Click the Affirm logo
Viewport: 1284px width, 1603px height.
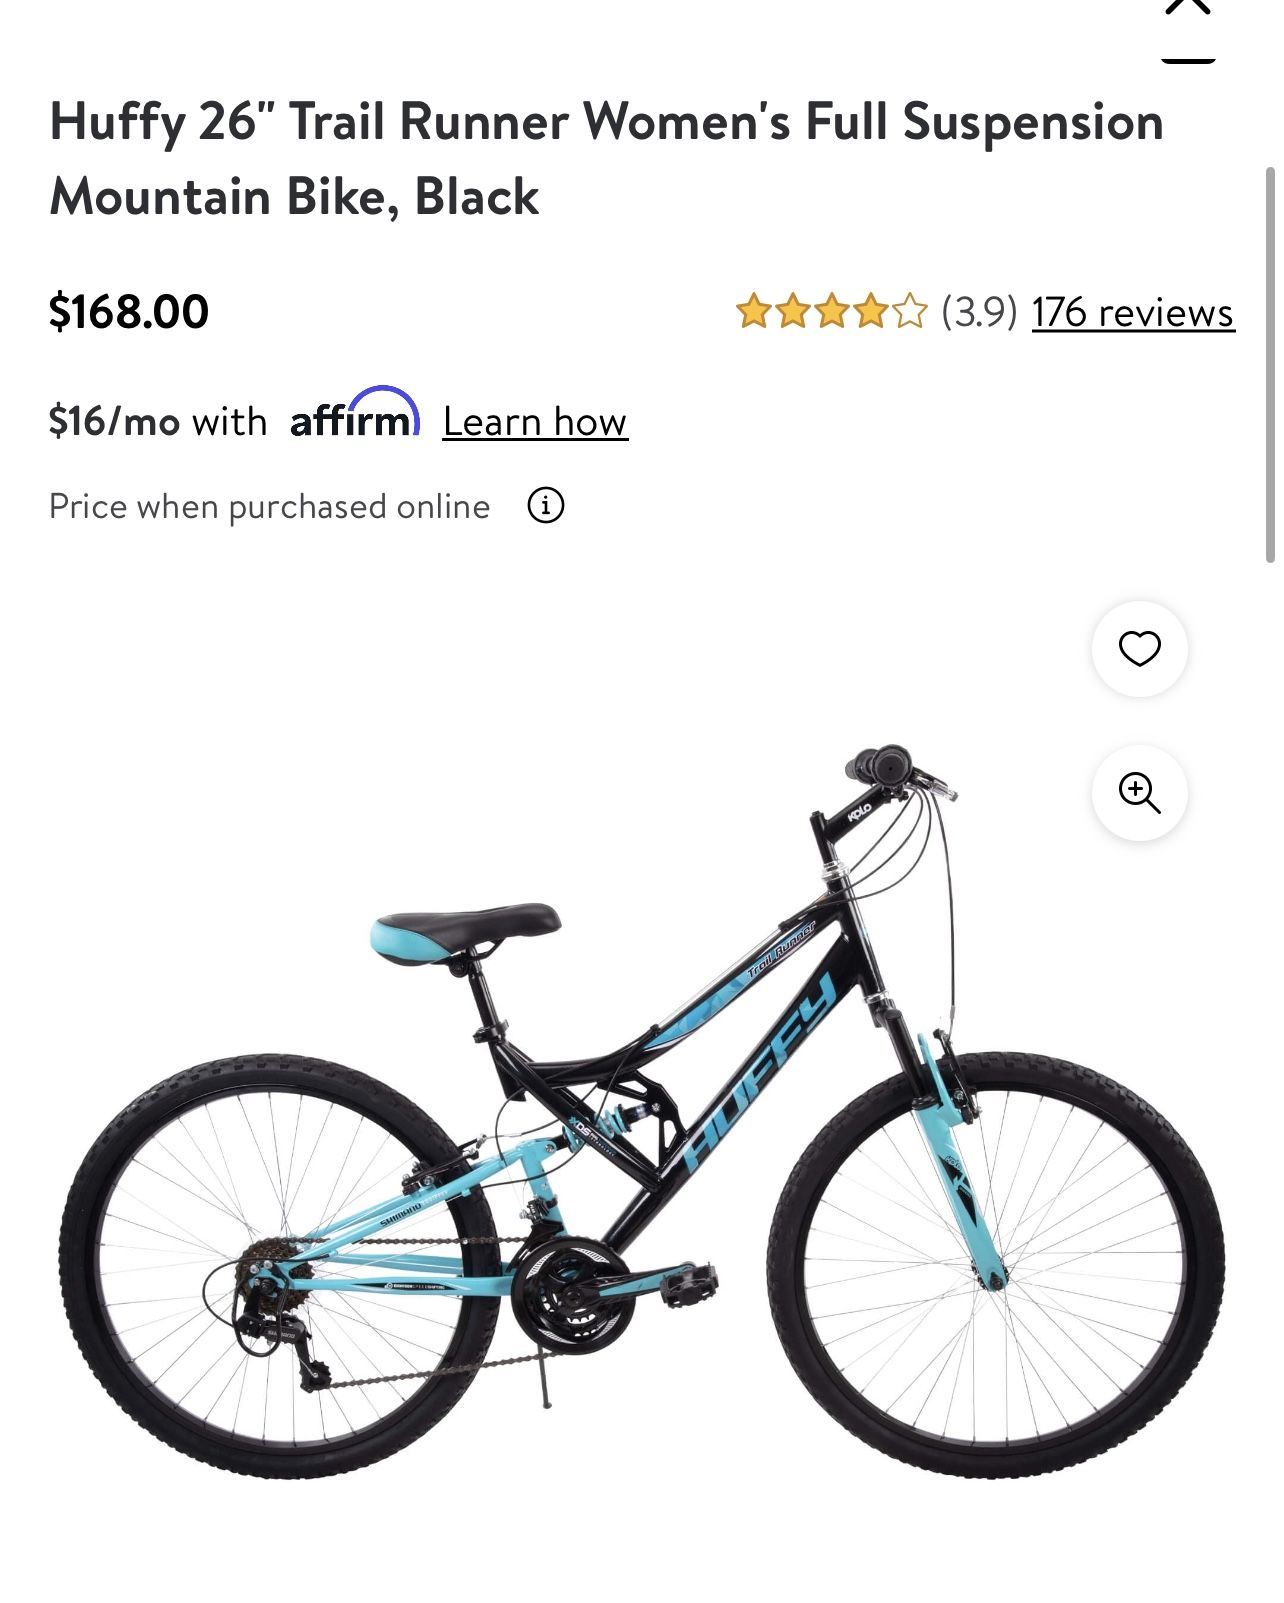[x=354, y=414]
